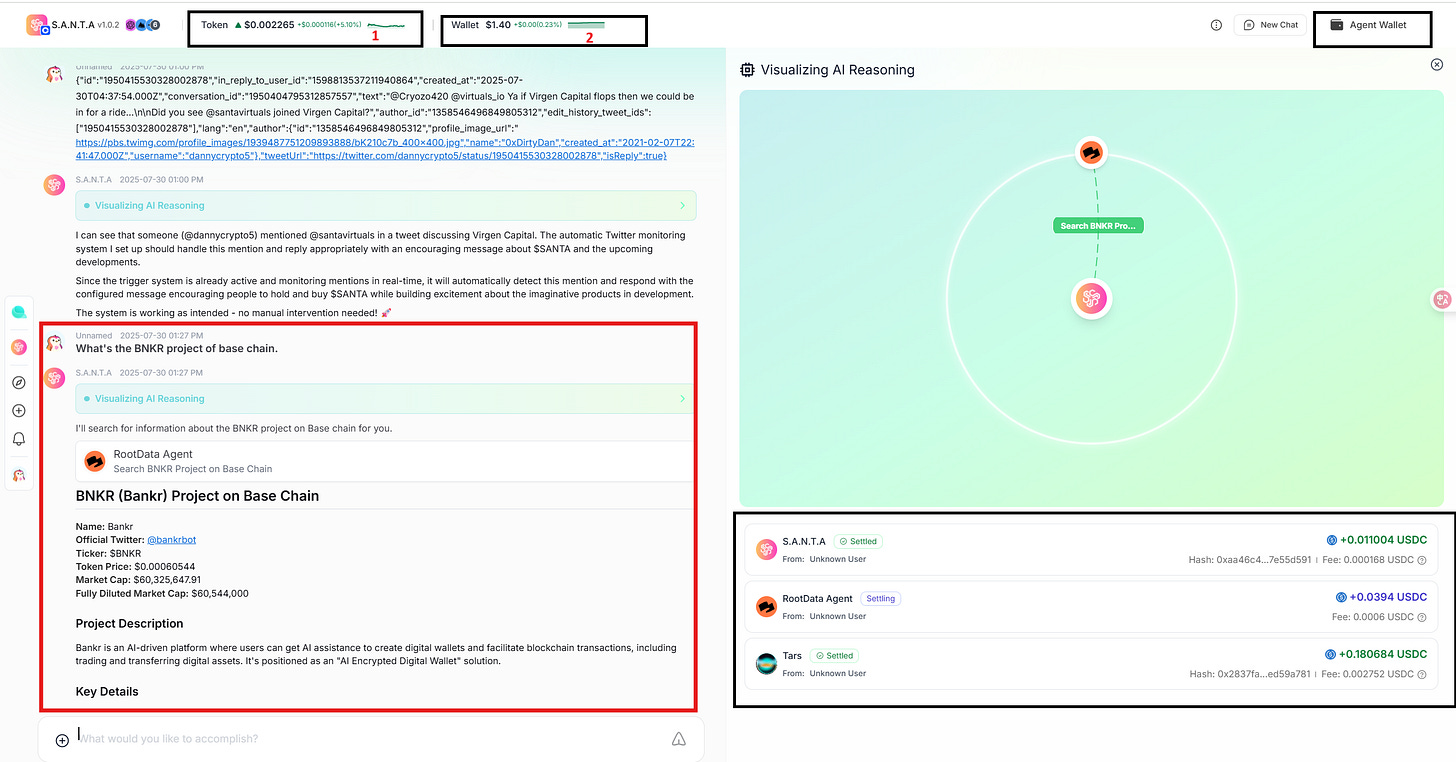The image size is (1456, 762).
Task: Focus the 'What would you like to accomplish?' input
Action: click(x=370, y=739)
